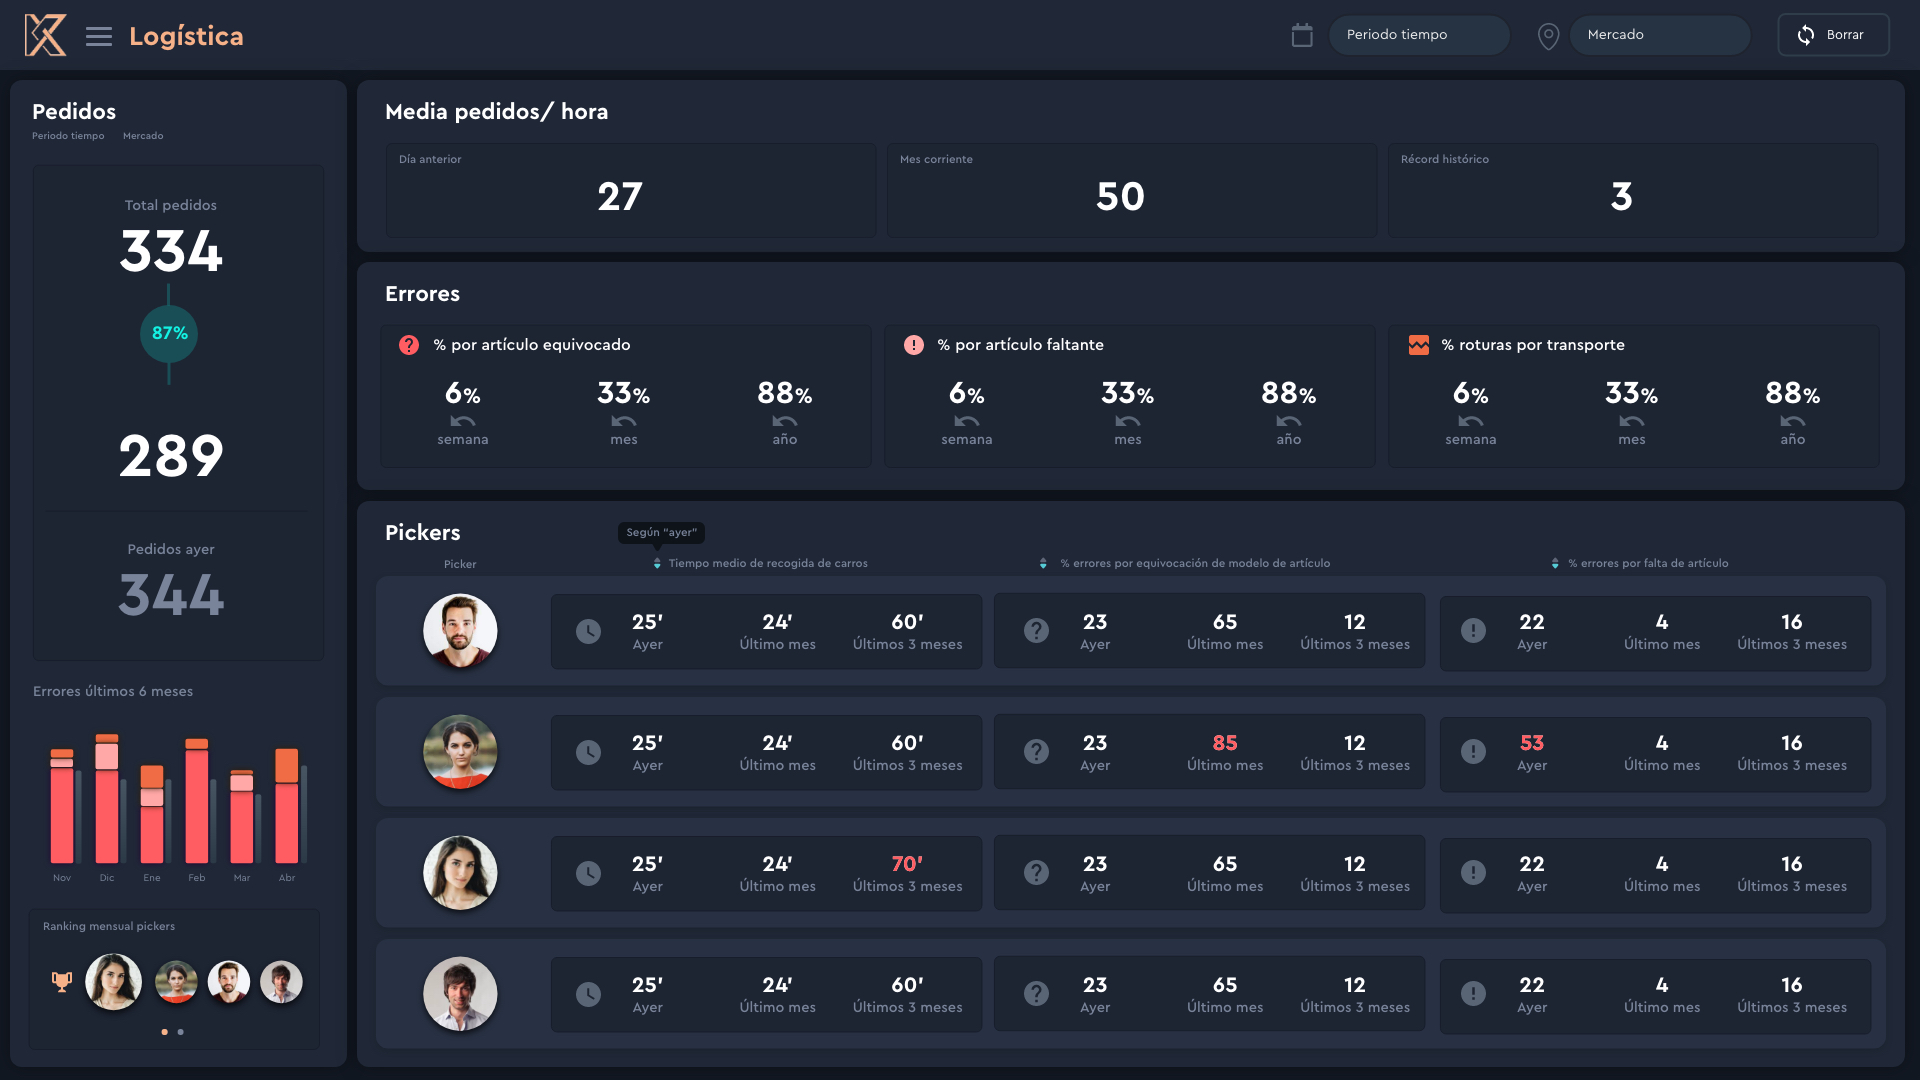Click the 87% progress circle
The width and height of the screenshot is (1920, 1080).
[x=169, y=334]
